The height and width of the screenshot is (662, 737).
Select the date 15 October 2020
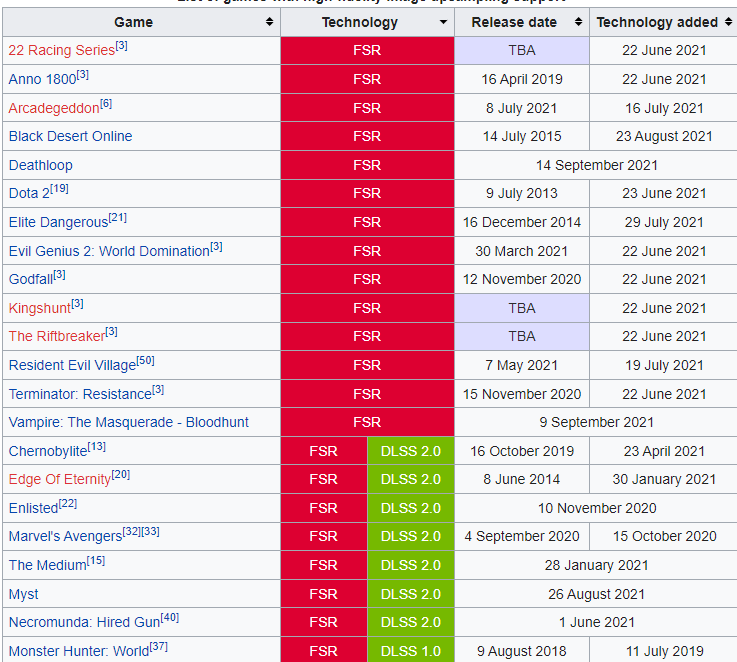click(664, 536)
